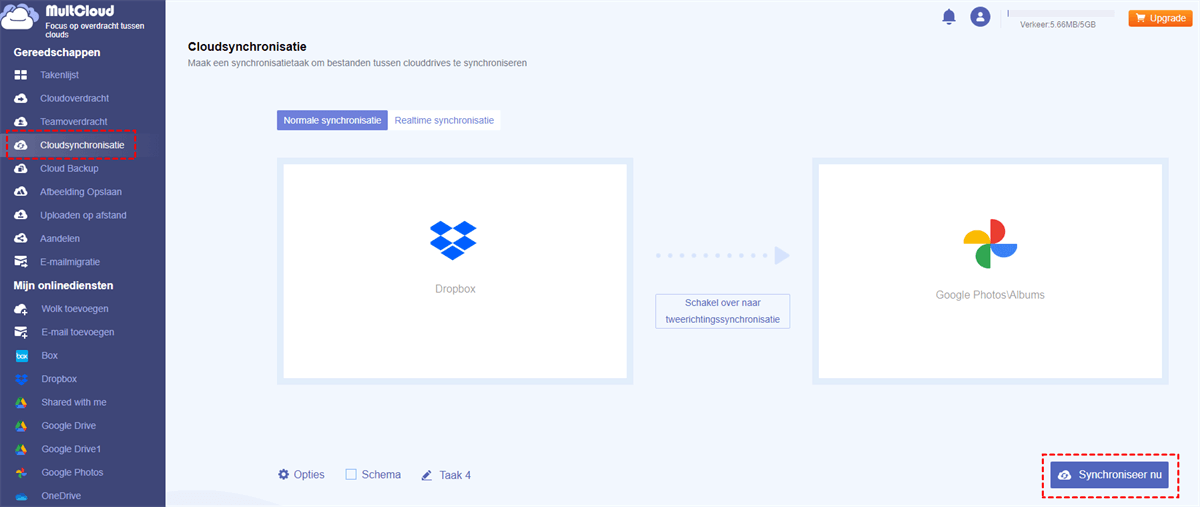Viewport: 1200px width, 507px height.
Task: Click the Dropbox icon in sidebar
Action: pyautogui.click(x=21, y=379)
